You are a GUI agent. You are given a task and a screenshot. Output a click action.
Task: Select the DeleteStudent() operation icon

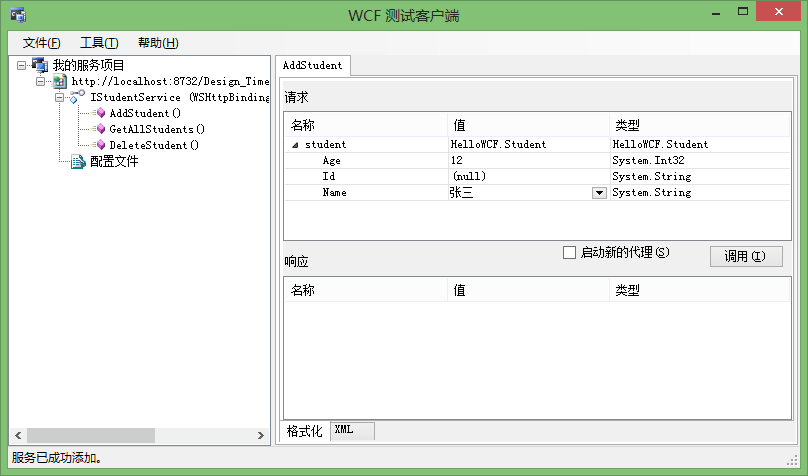(99, 145)
